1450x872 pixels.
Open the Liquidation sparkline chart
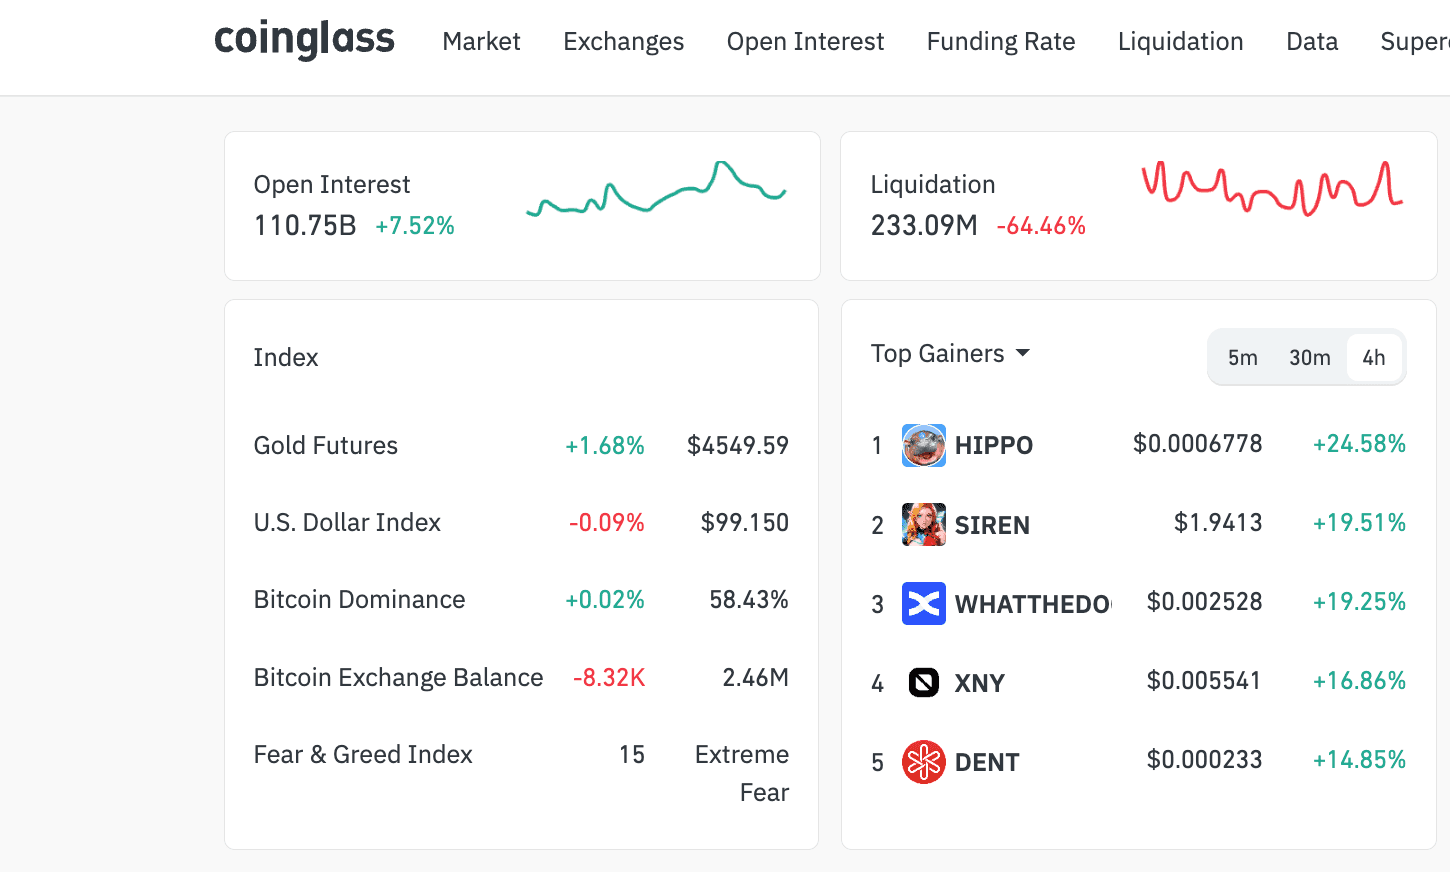pos(1272,188)
